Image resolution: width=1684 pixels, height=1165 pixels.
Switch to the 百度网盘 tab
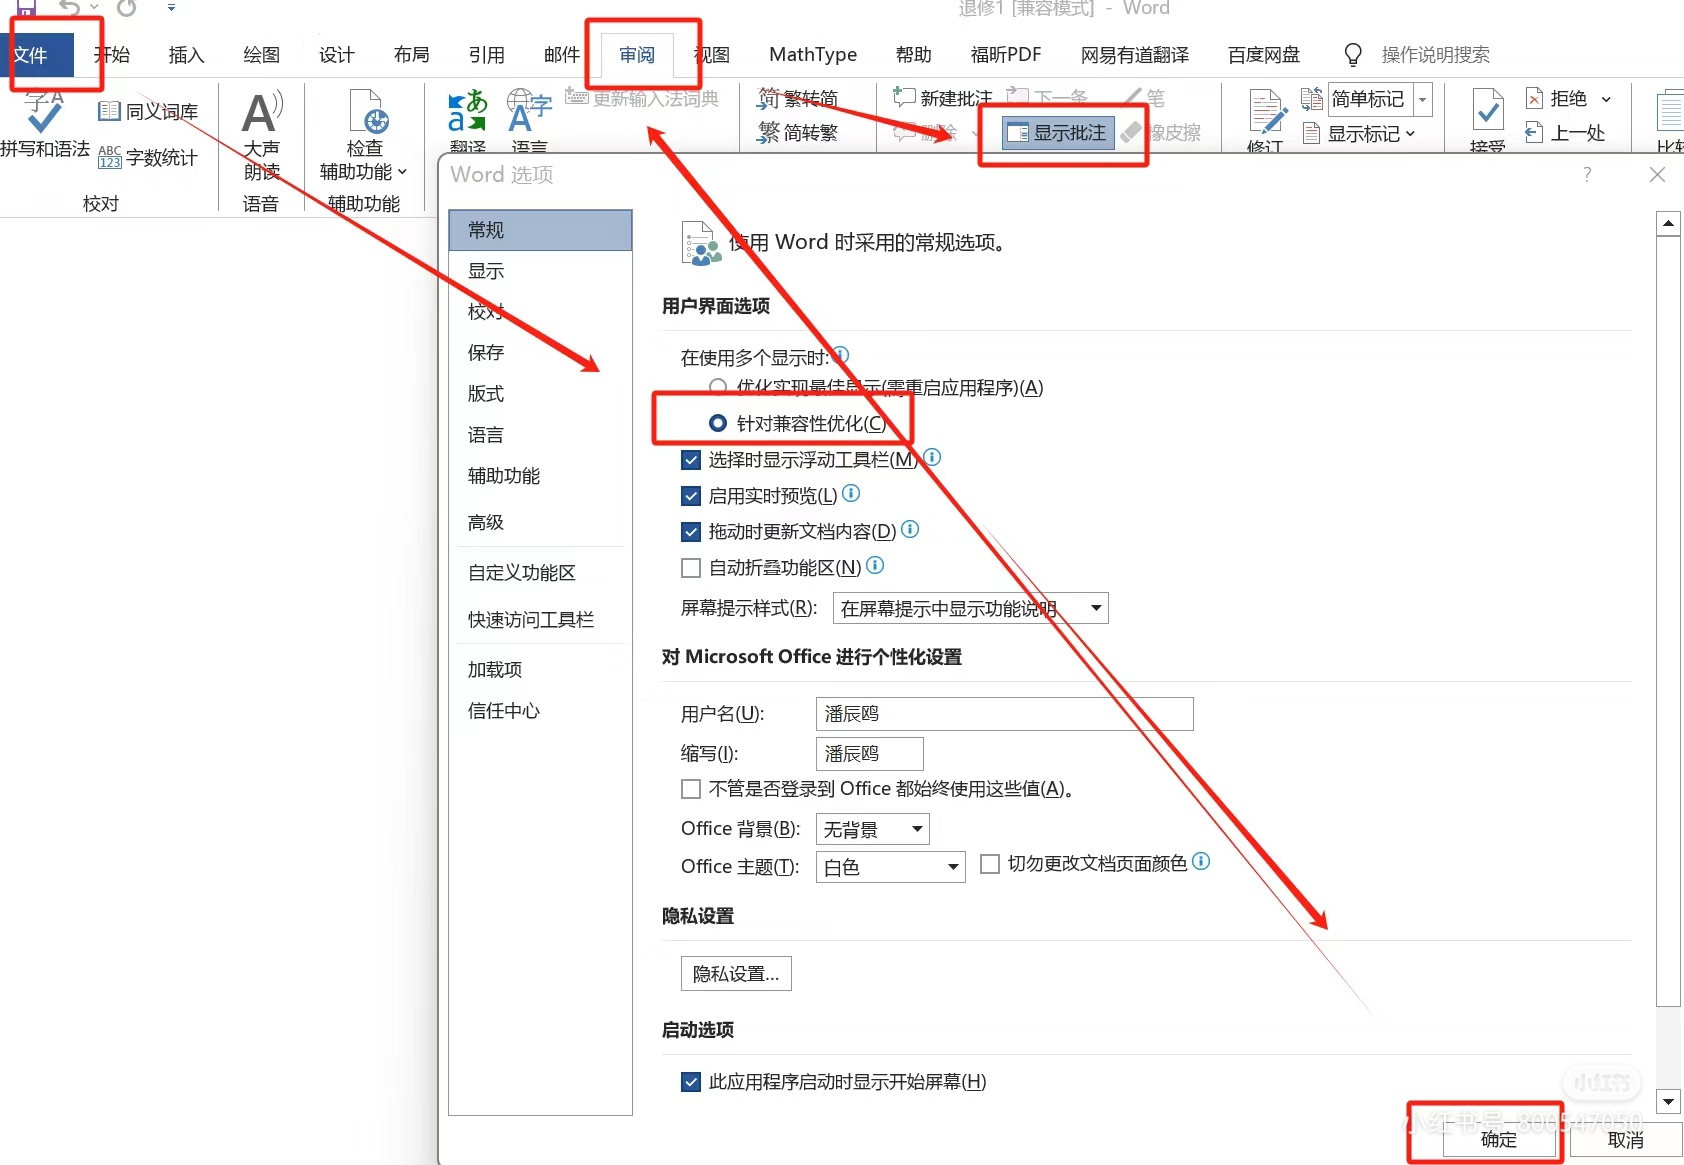point(1264,55)
